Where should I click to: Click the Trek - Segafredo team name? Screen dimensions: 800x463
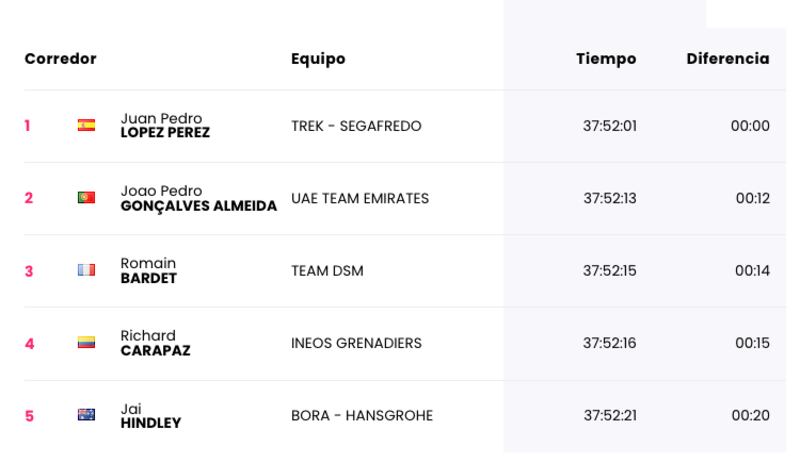[x=356, y=126]
